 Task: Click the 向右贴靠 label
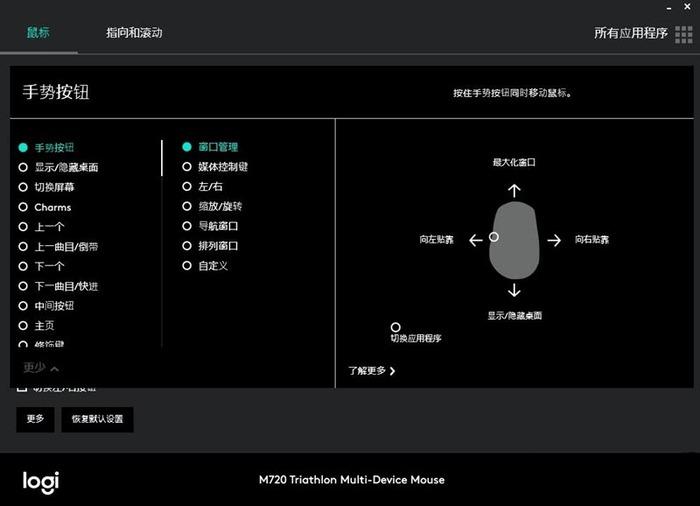[x=592, y=240]
